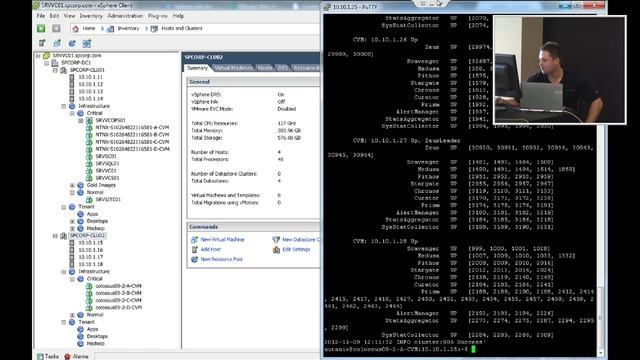This screenshot has width=640, height=360.
Task: Click the grey forward navigation arrow
Action: [x=56, y=28]
